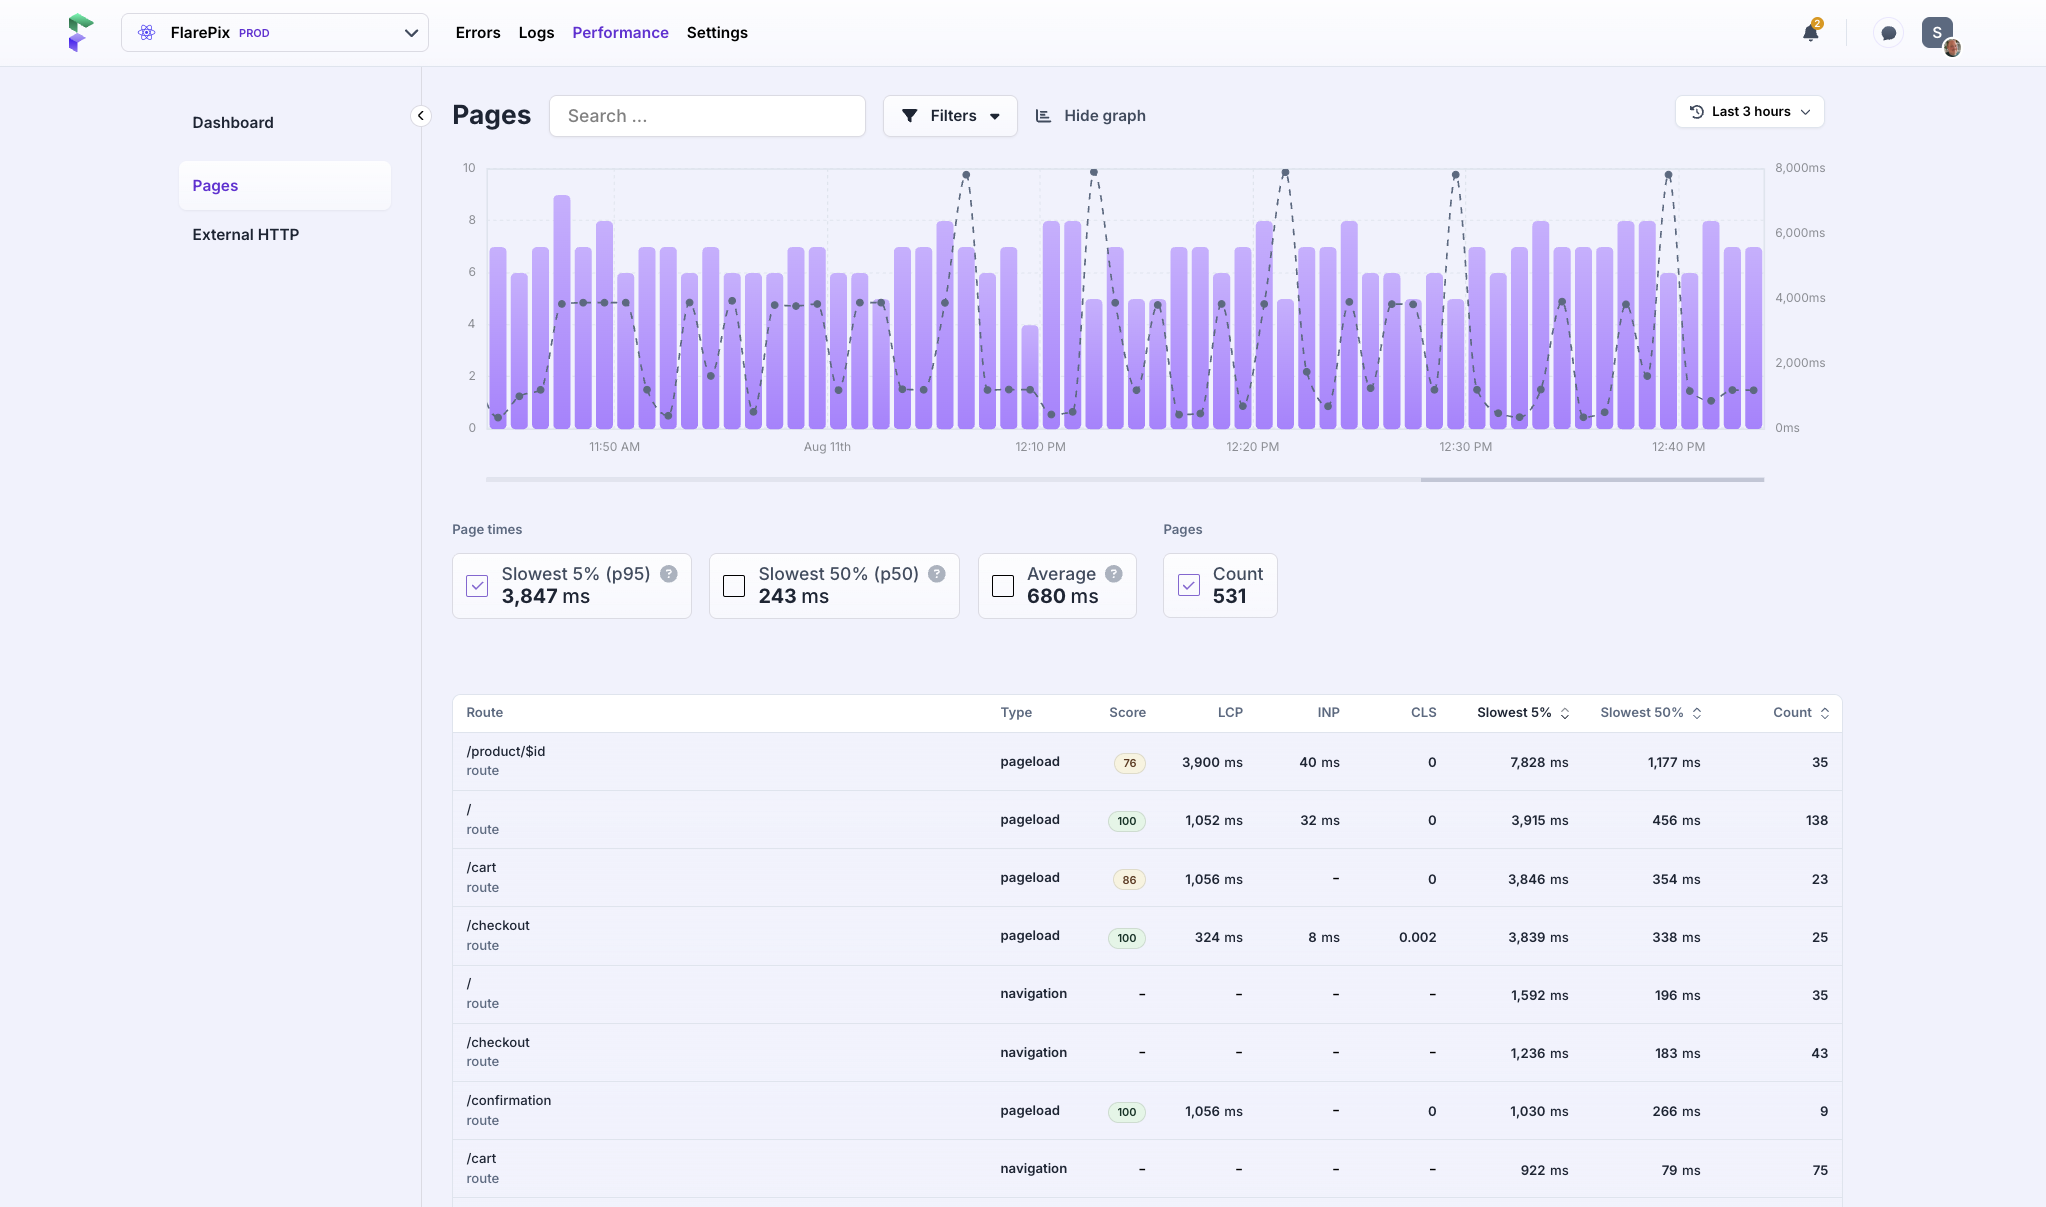Click the Score column header
The image size is (2046, 1207).
point(1127,713)
